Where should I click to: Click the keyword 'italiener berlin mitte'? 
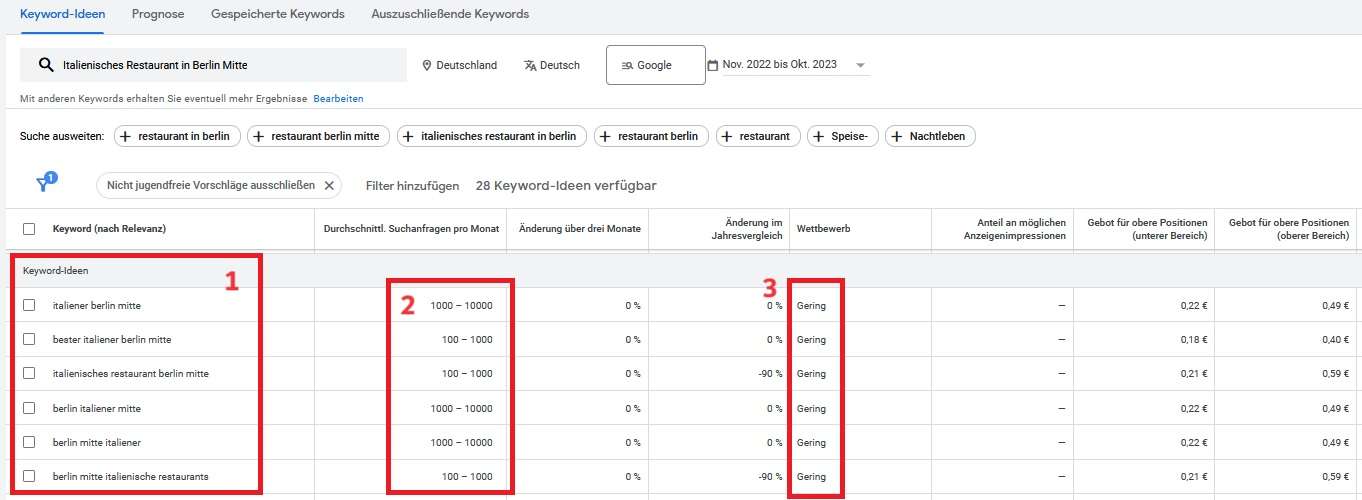[96, 305]
